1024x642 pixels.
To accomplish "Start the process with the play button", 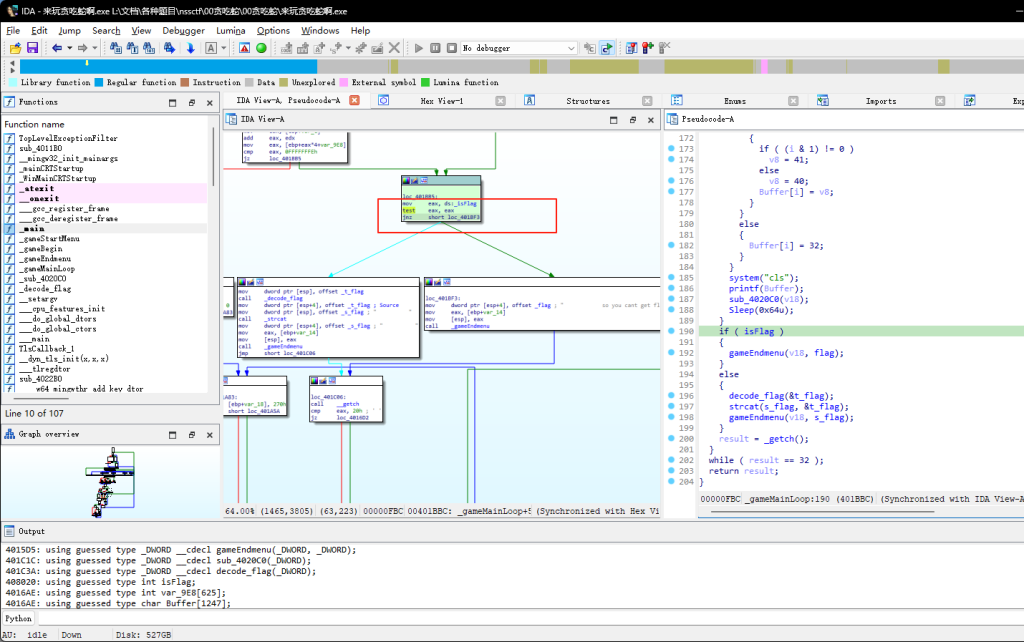I will click(419, 48).
